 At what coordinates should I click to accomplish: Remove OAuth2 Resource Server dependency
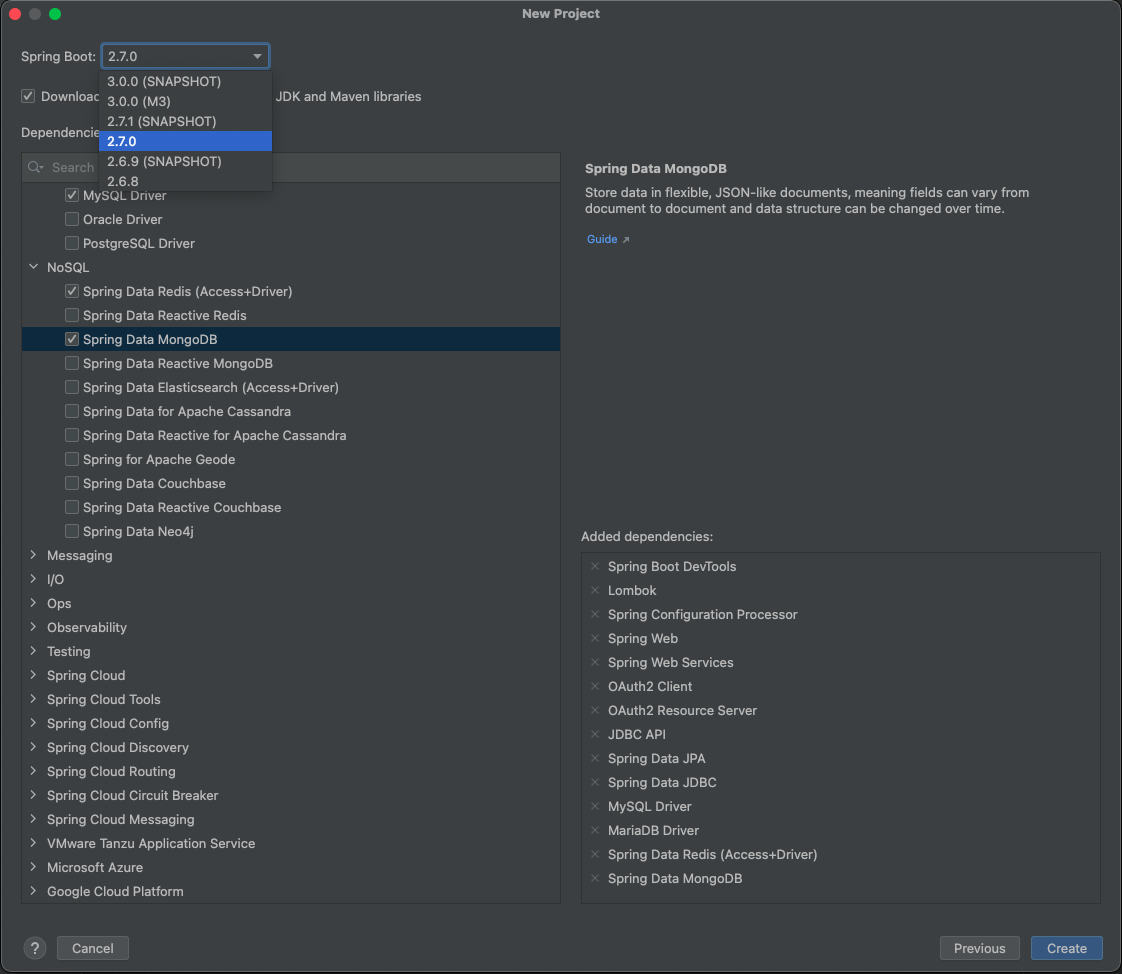(595, 710)
